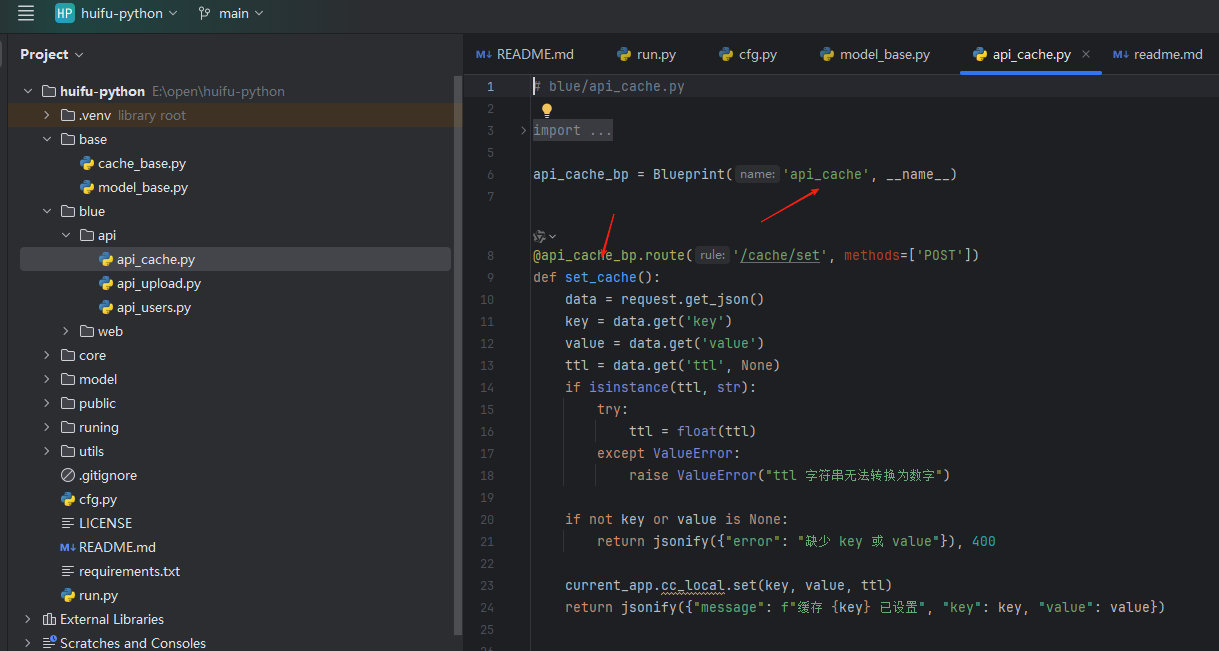1219x651 pixels.
Task: Click the '/cache/set' route link
Action: tap(778, 255)
